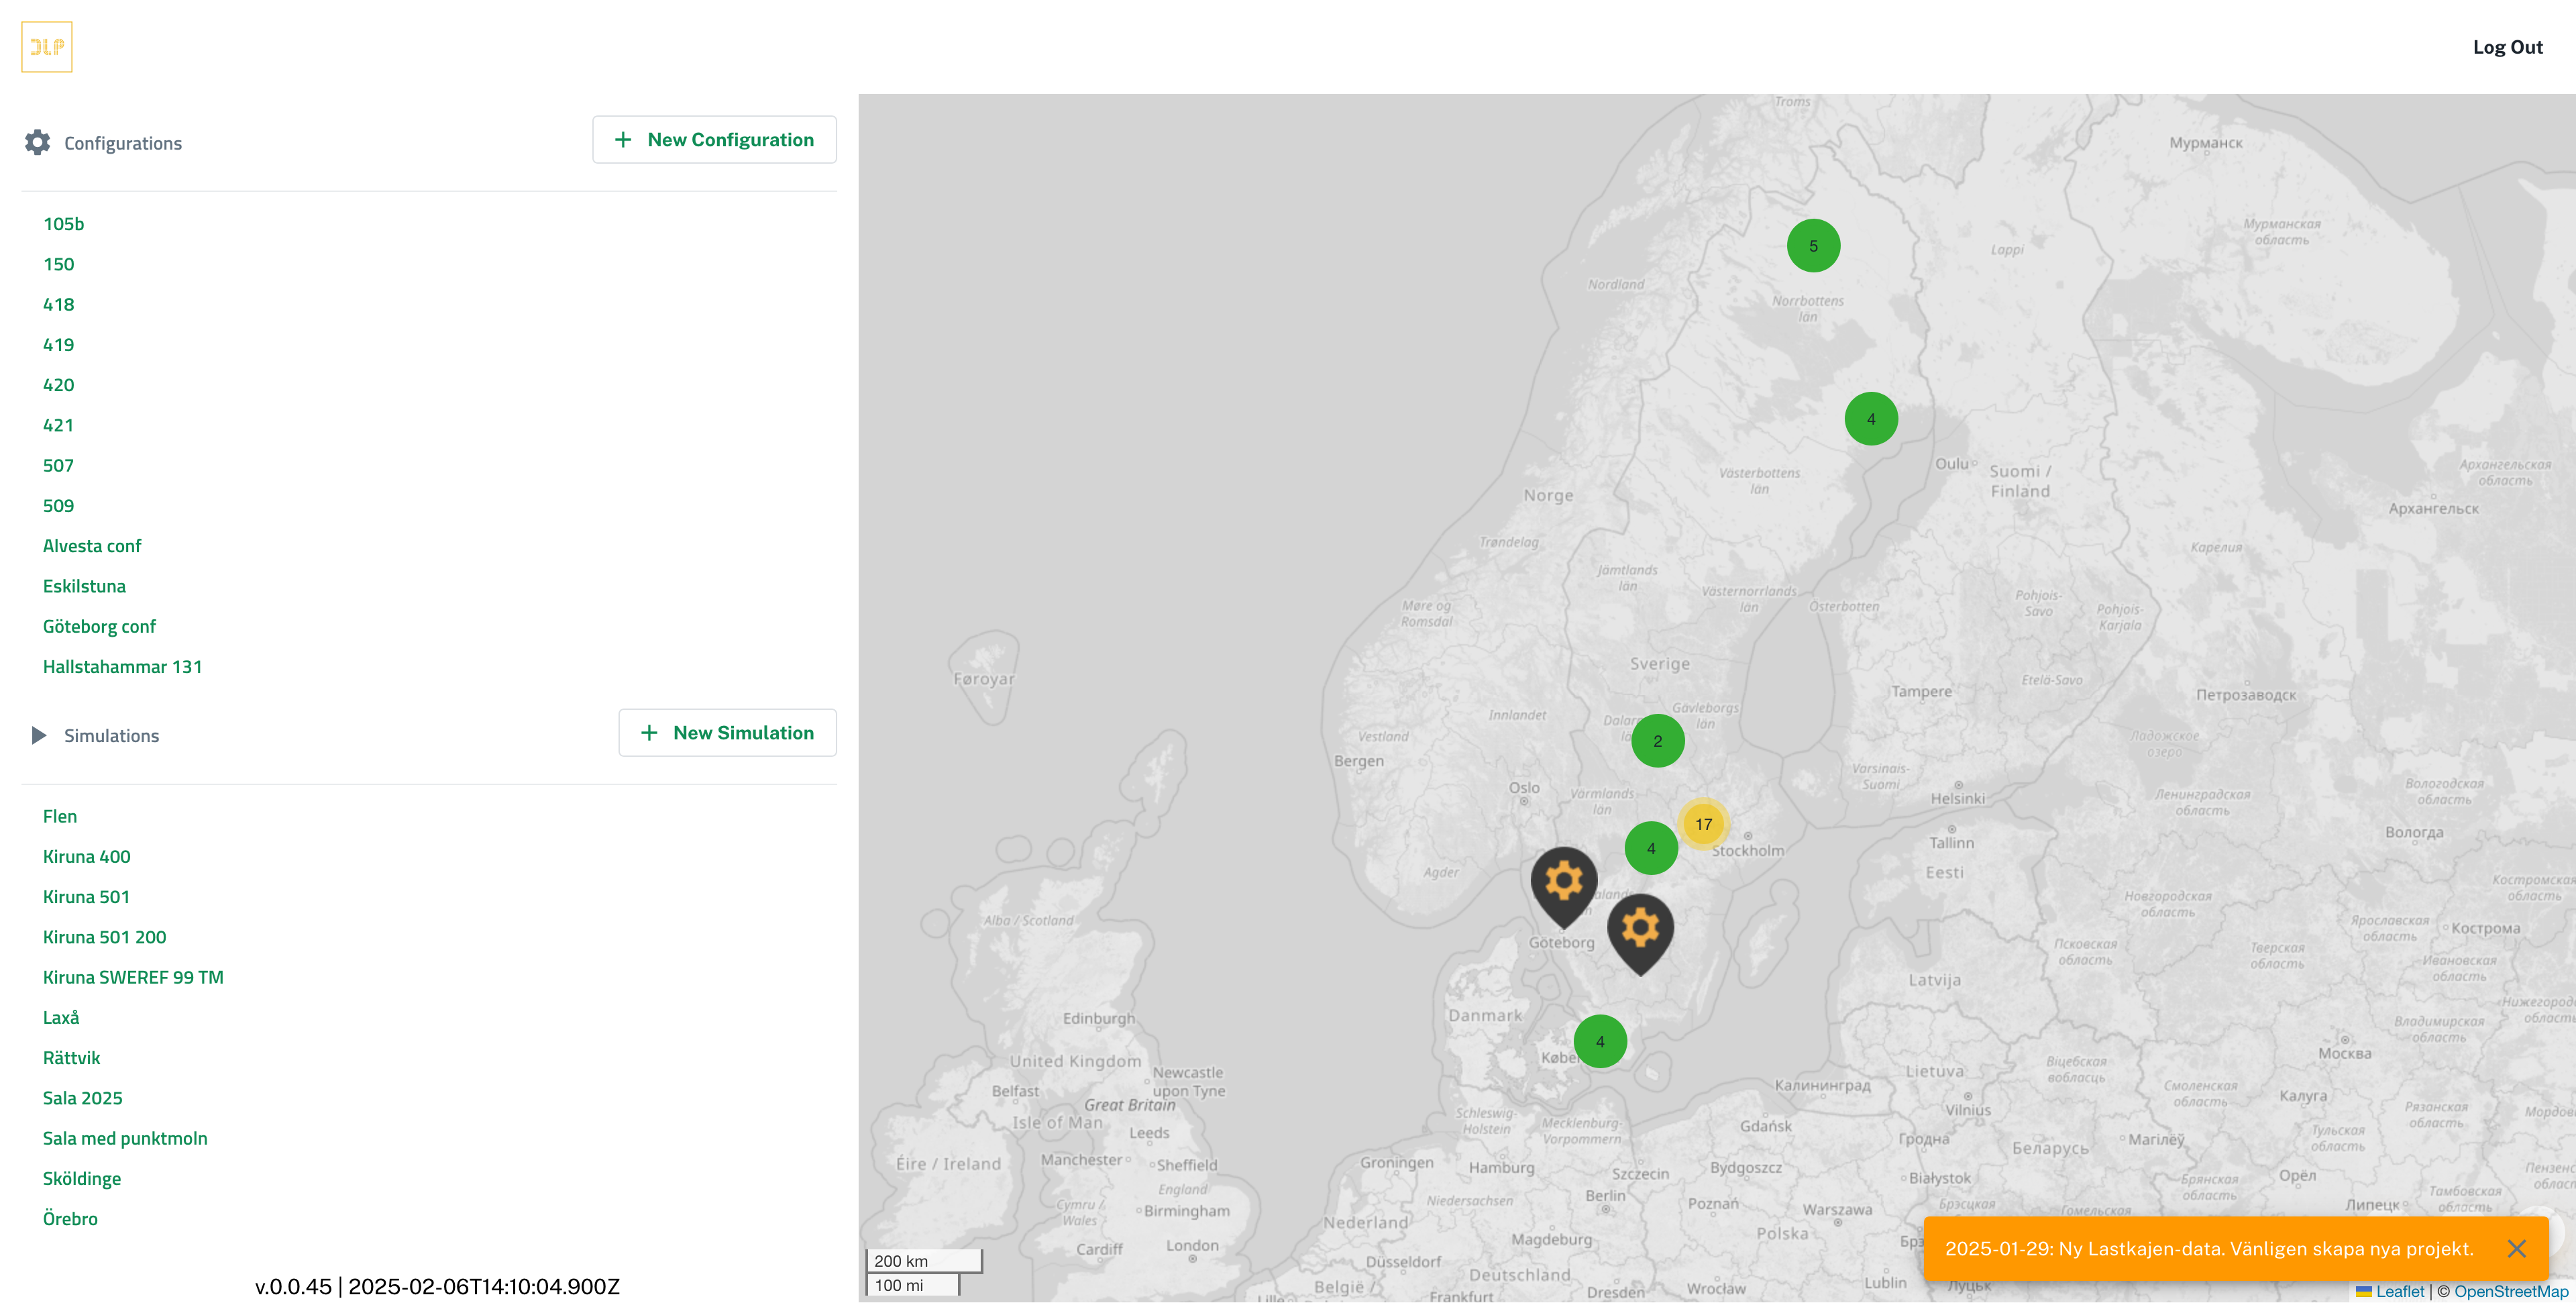Open Sala med punktmoln simulation

[125, 1138]
